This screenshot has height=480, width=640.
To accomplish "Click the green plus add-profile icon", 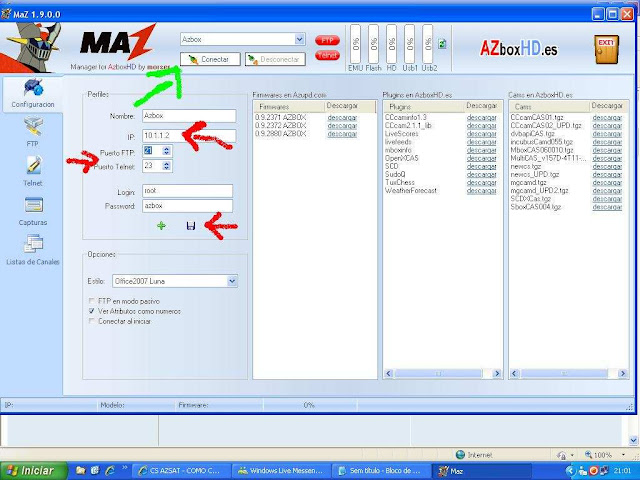I will pyautogui.click(x=161, y=225).
